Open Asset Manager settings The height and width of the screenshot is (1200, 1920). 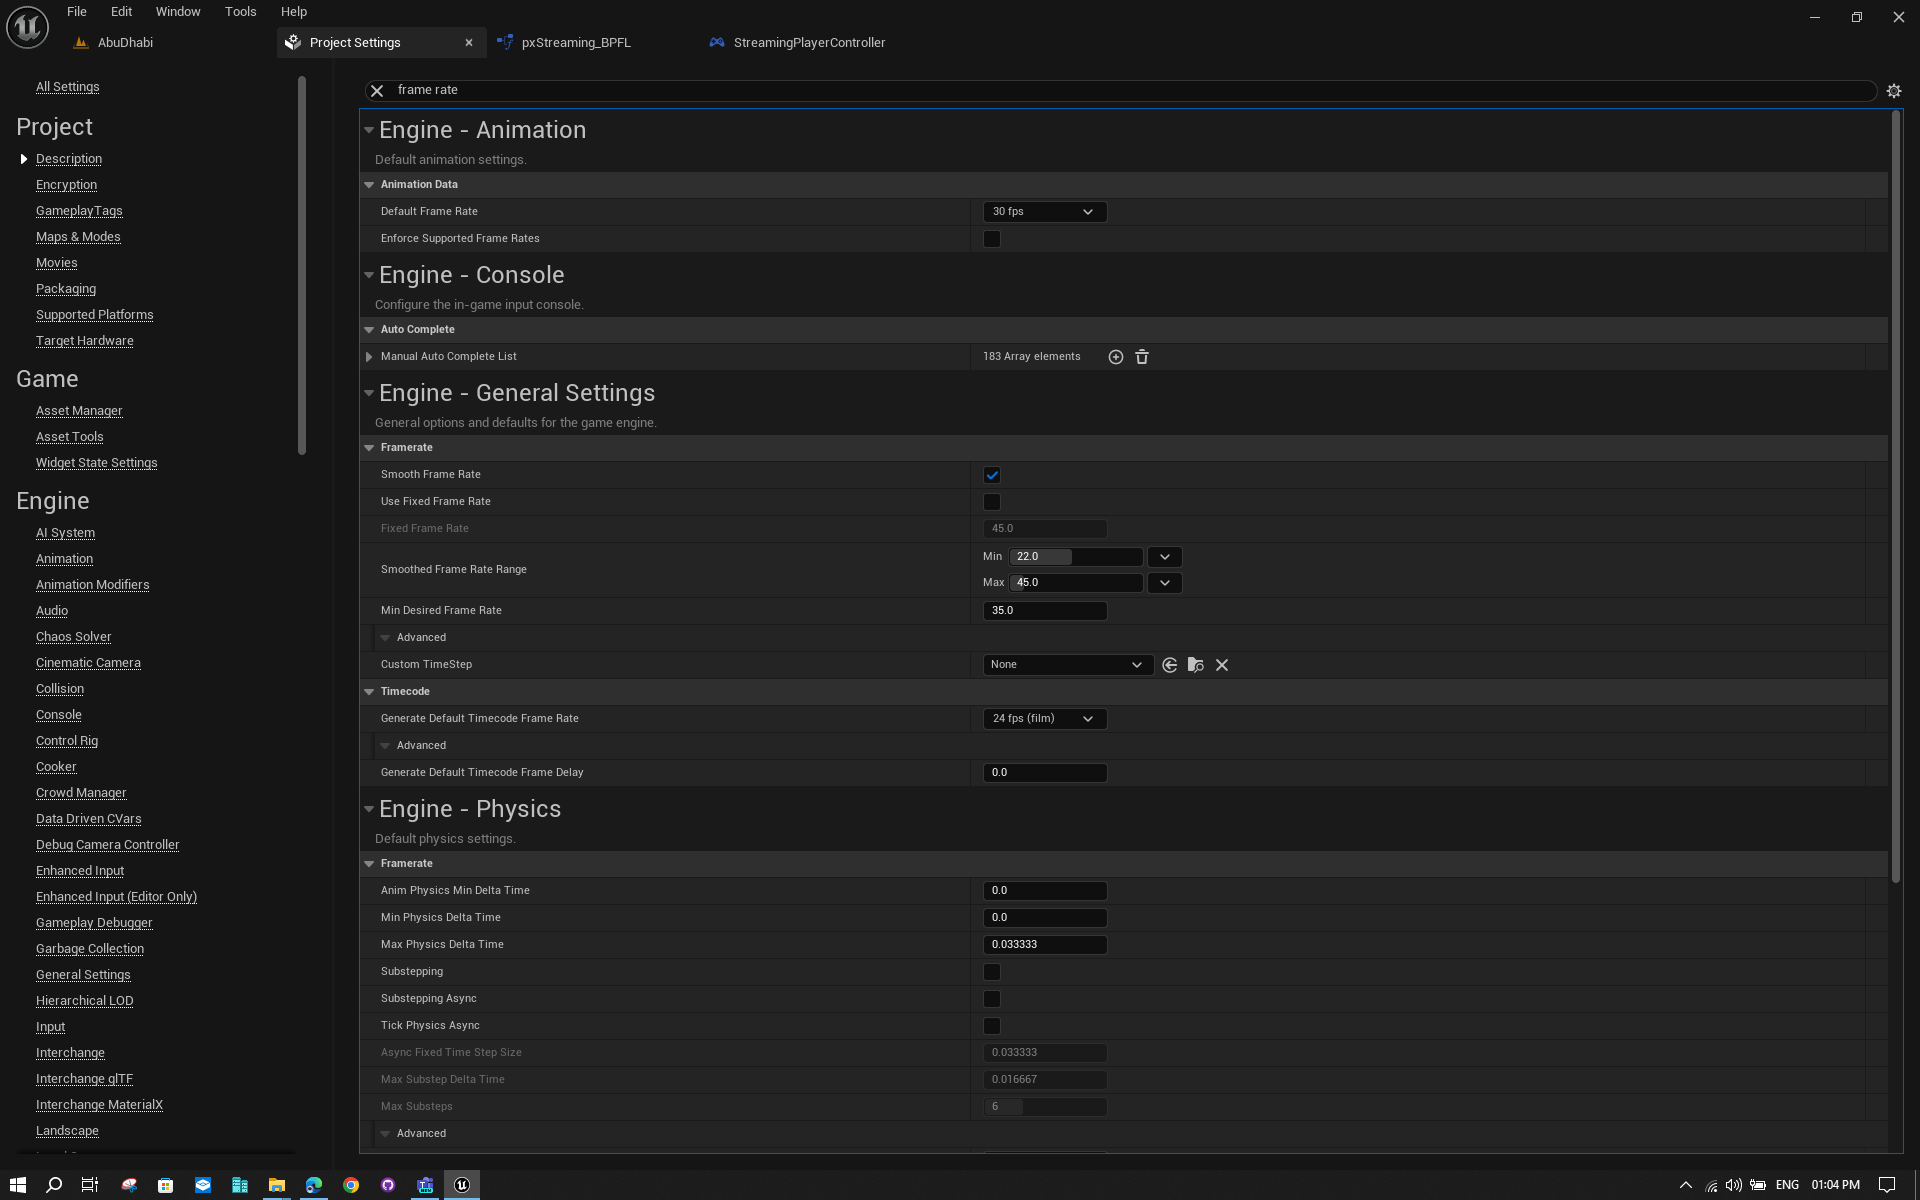tap(79, 411)
